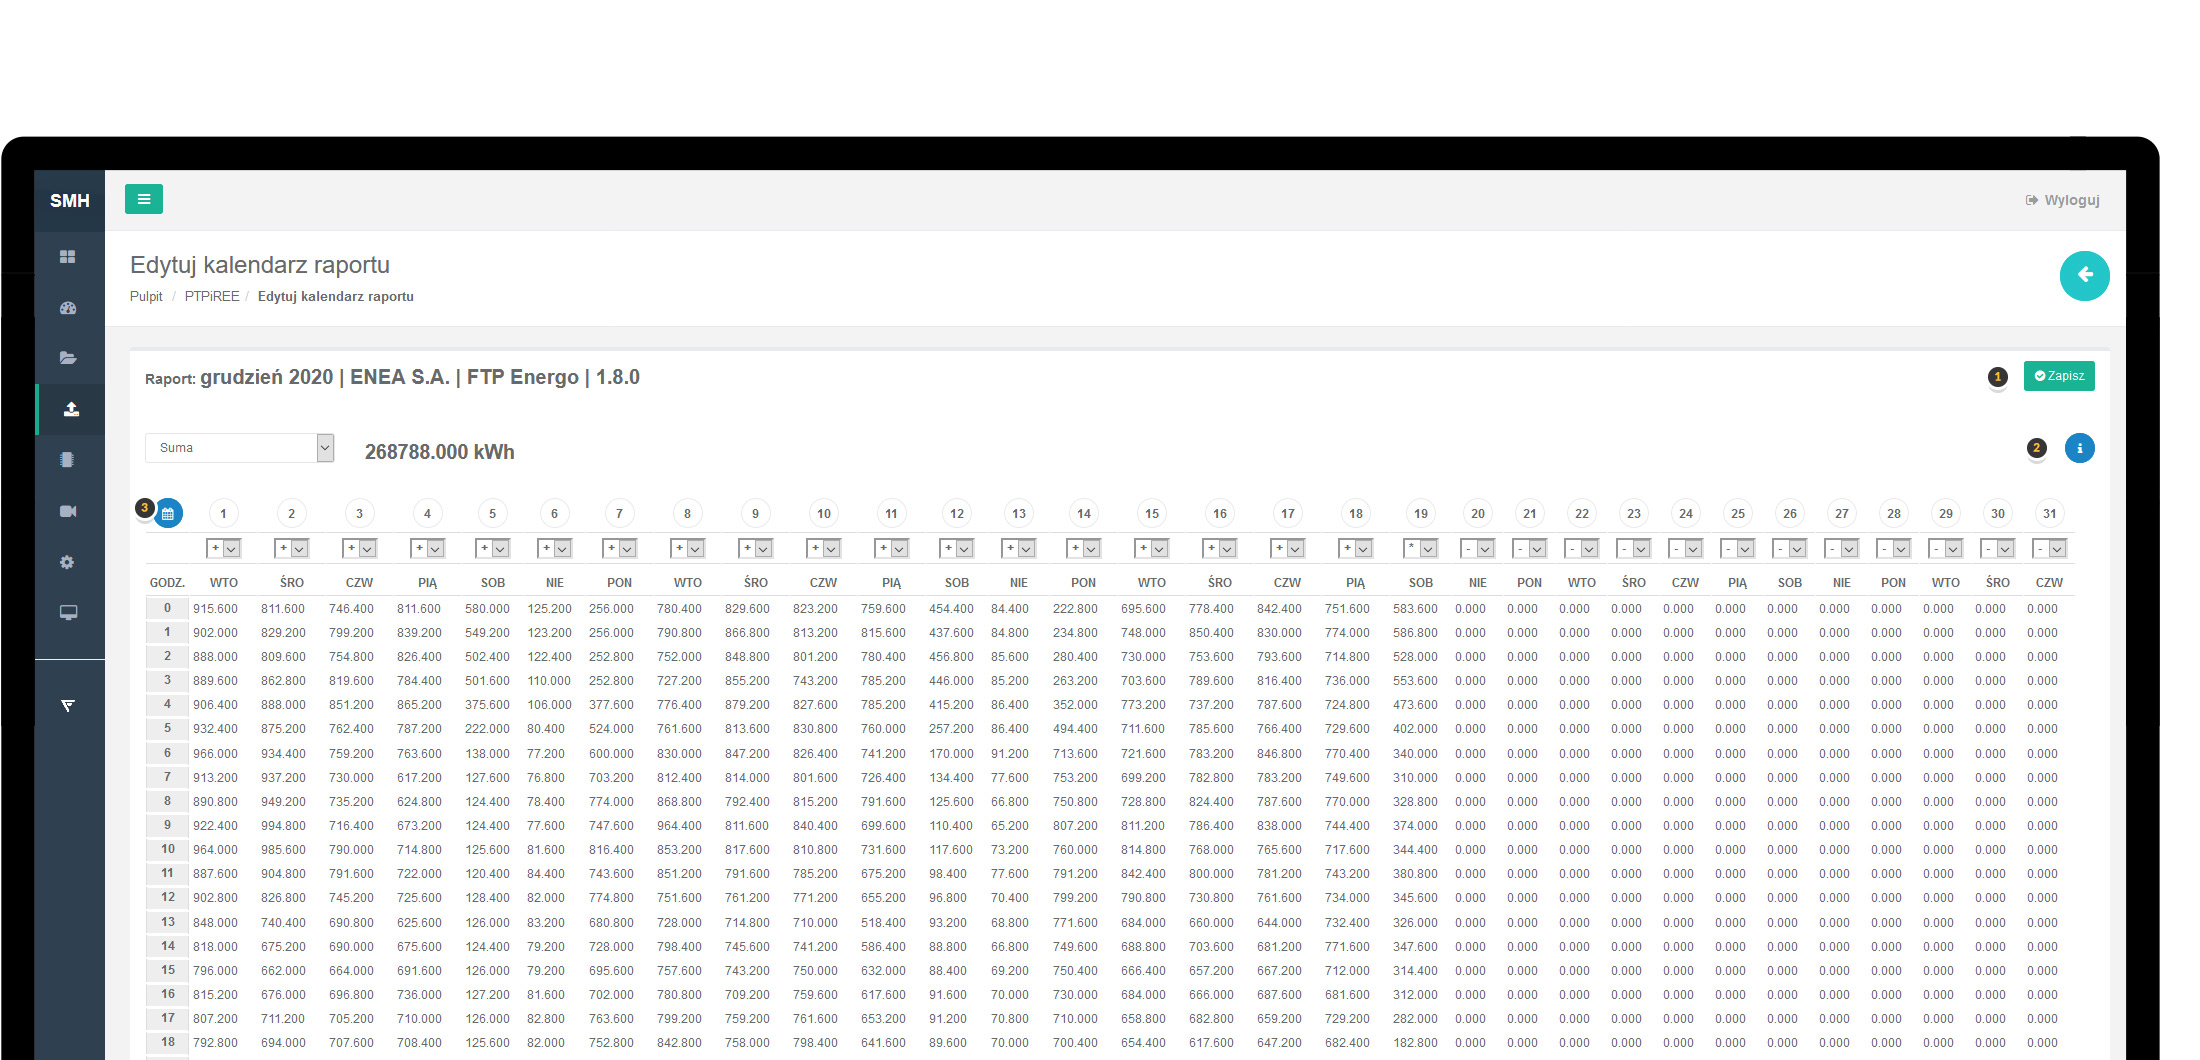The height and width of the screenshot is (1060, 2200).
Task: Open the day type dropdown for day 19
Action: pyautogui.click(x=1420, y=549)
